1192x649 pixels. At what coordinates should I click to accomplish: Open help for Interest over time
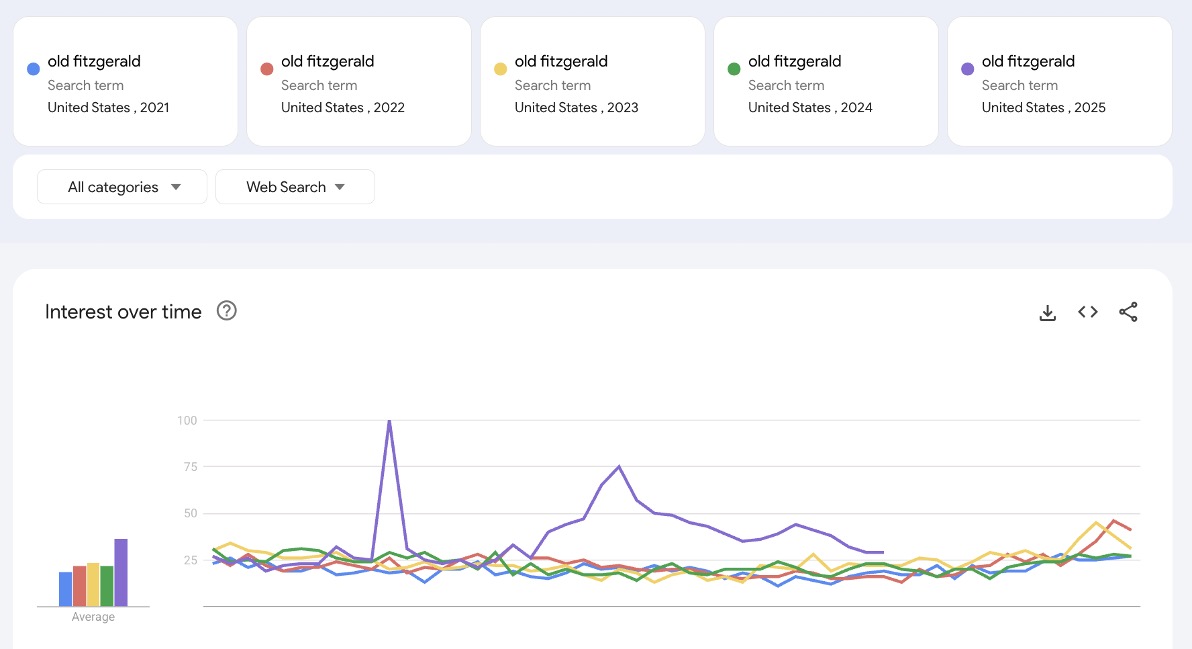(x=227, y=311)
